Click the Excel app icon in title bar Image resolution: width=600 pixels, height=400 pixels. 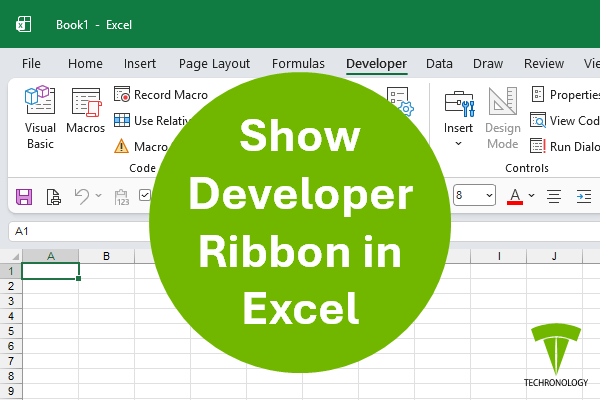[23, 24]
